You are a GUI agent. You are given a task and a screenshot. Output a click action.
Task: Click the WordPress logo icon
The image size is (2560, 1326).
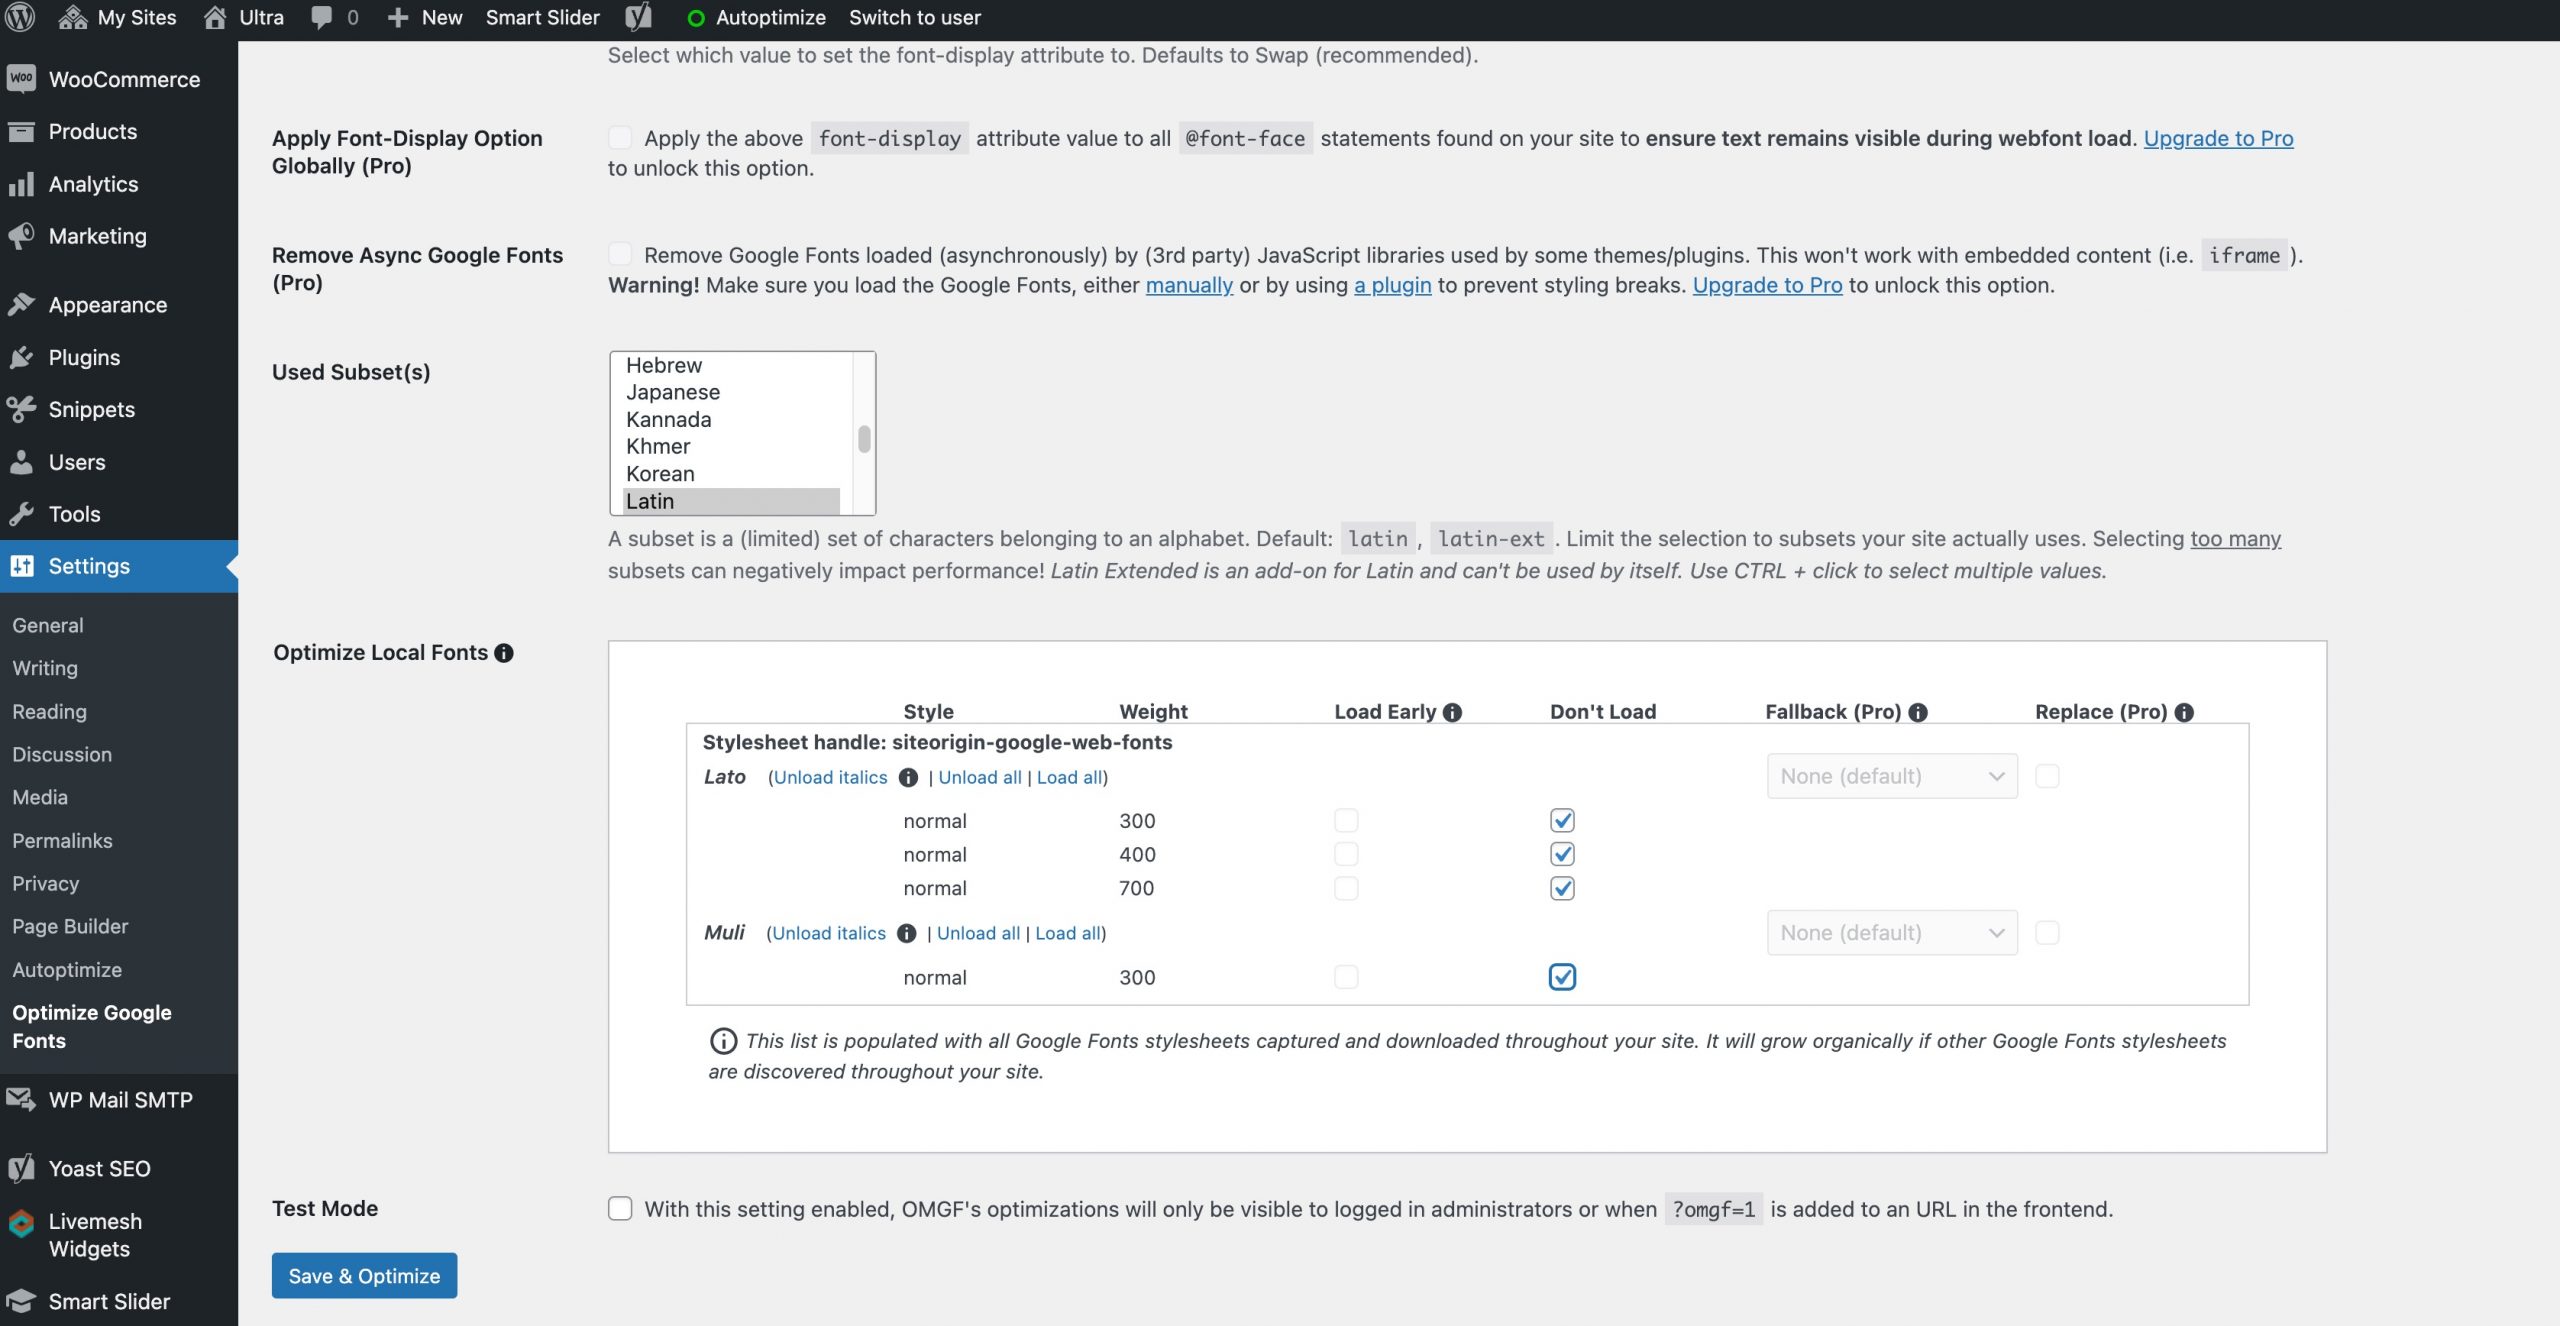[x=20, y=17]
